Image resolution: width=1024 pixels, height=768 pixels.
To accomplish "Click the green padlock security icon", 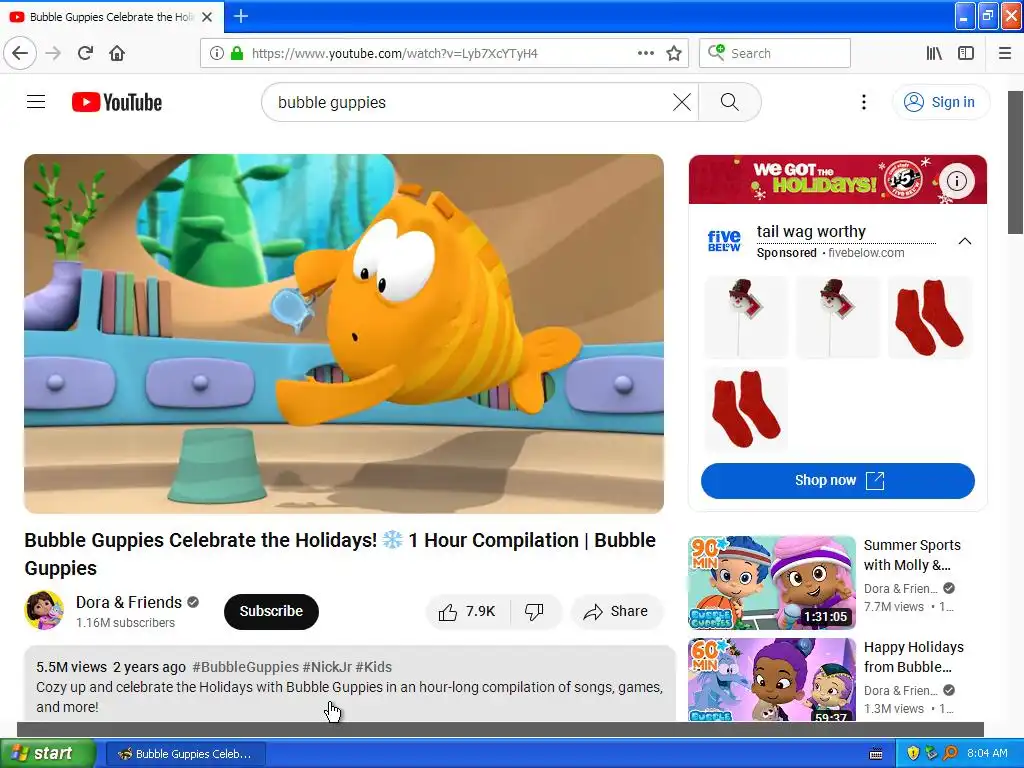I will click(x=236, y=53).
